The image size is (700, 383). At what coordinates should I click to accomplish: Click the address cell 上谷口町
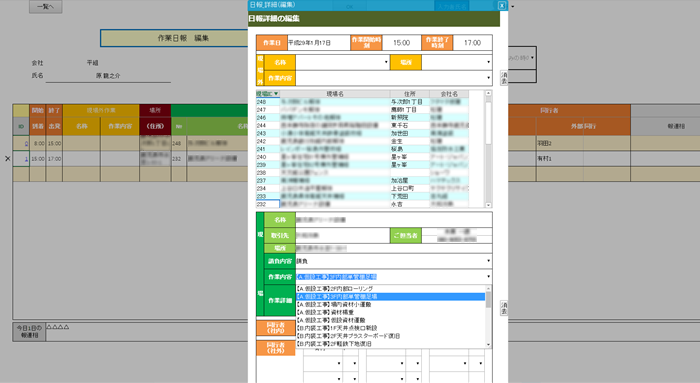click(x=410, y=188)
